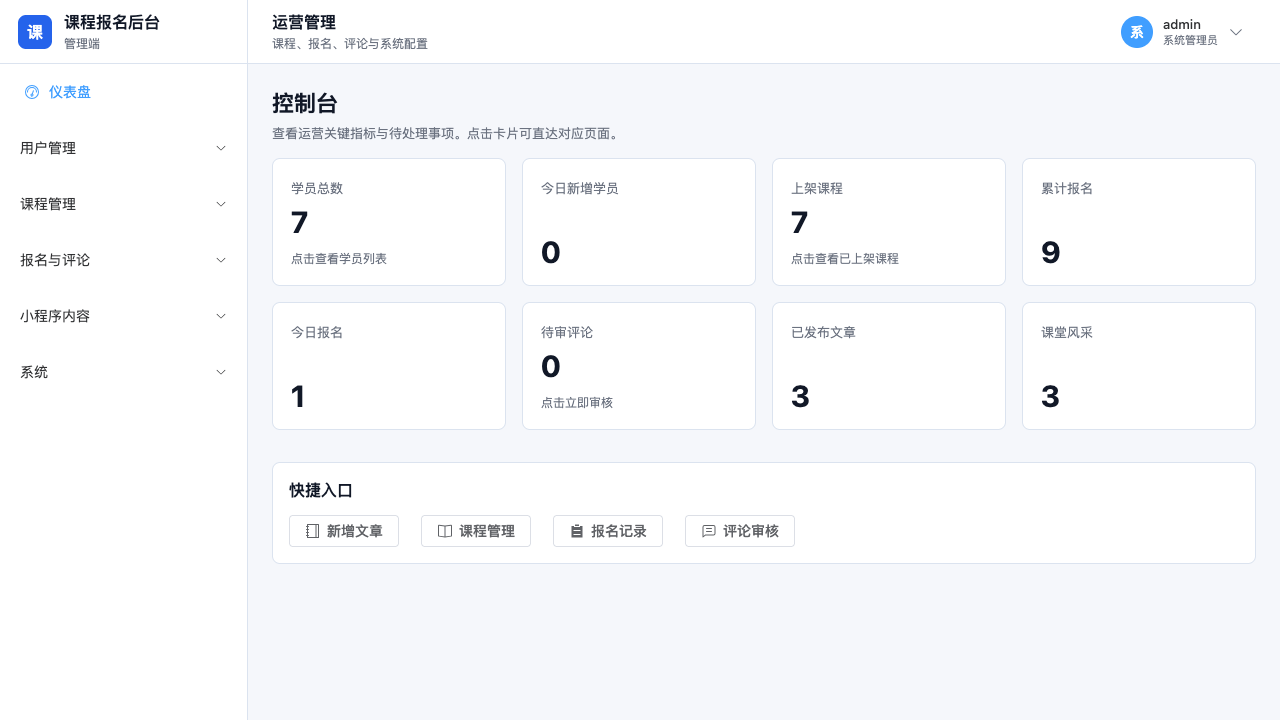The width and height of the screenshot is (1280, 720).
Task: Expand the 小程序内容 chevron
Action: pyautogui.click(x=221, y=316)
